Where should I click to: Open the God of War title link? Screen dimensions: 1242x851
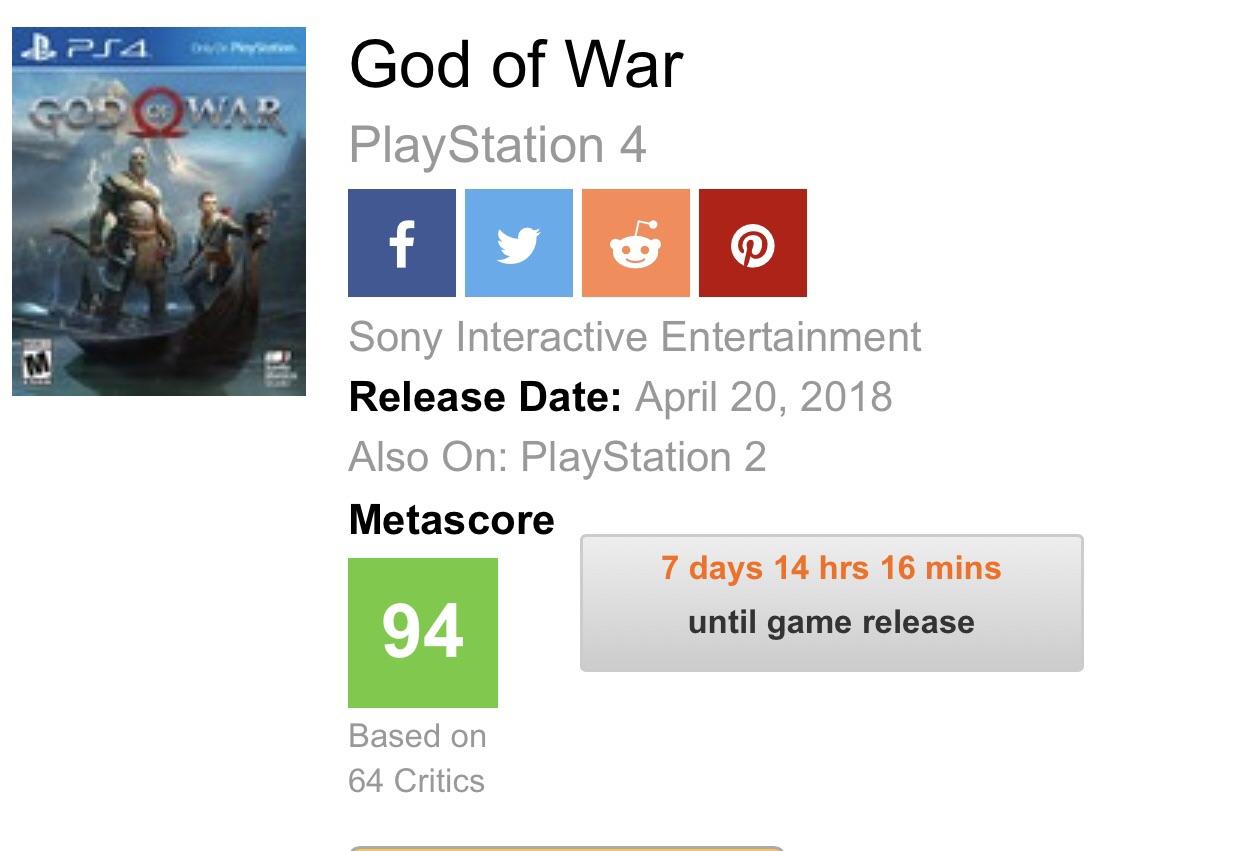pos(514,63)
